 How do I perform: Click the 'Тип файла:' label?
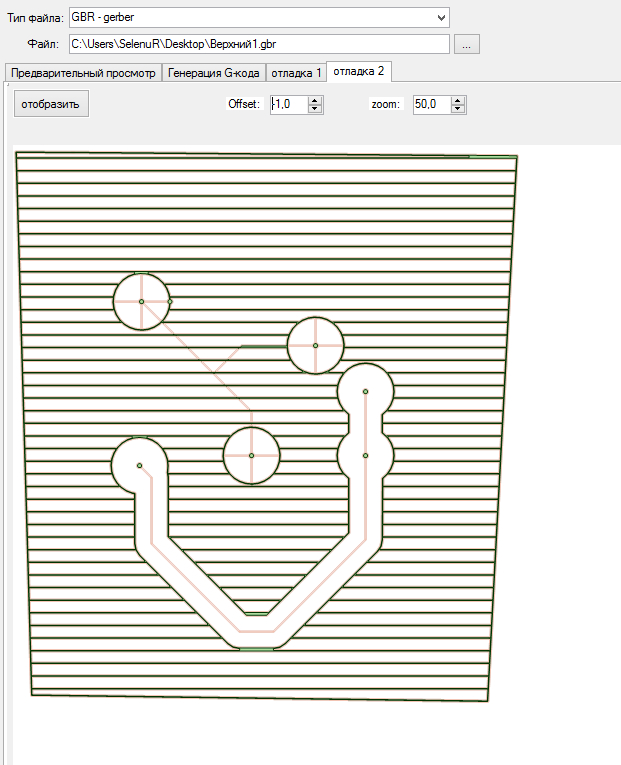(x=35, y=19)
